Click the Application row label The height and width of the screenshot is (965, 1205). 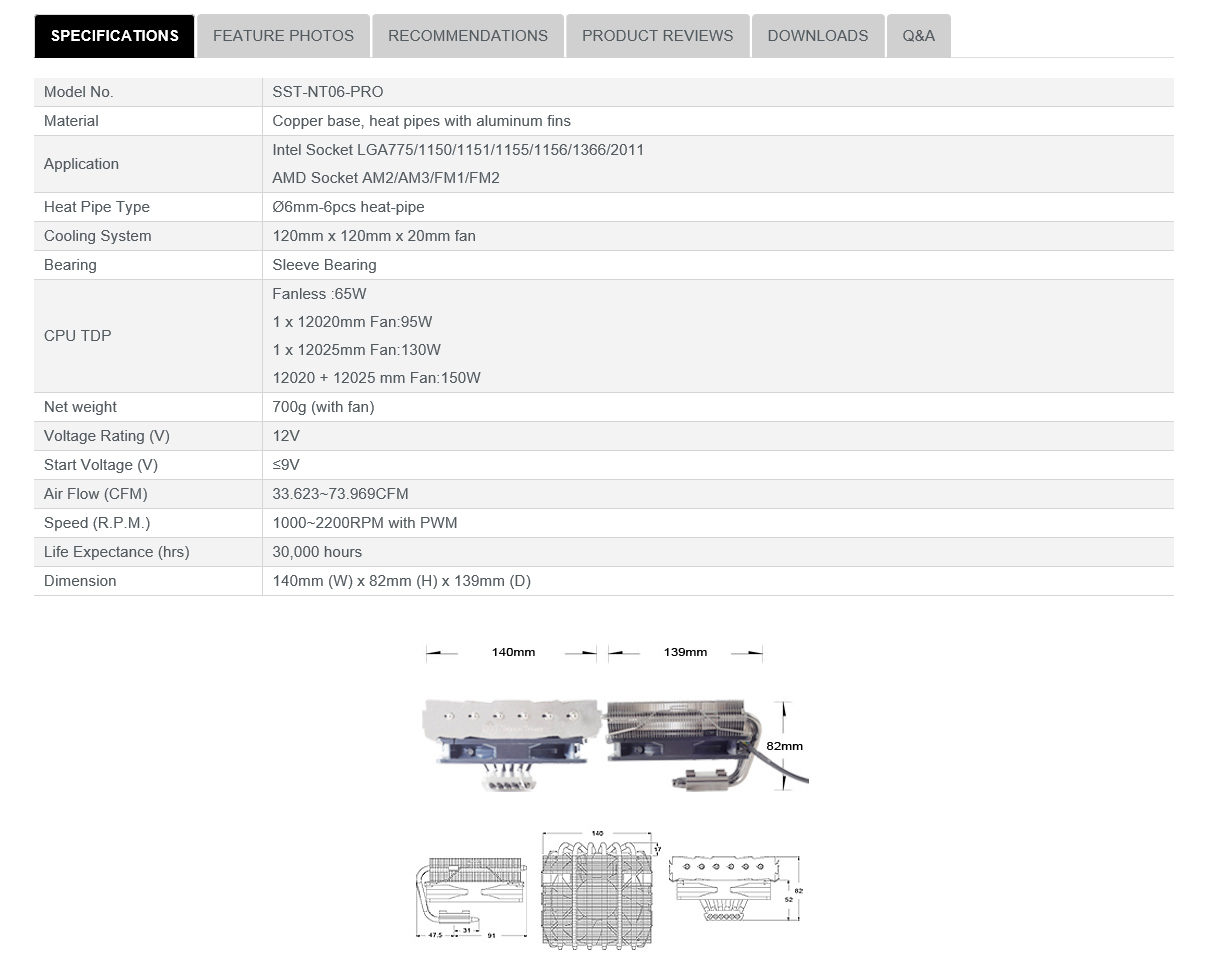[81, 164]
